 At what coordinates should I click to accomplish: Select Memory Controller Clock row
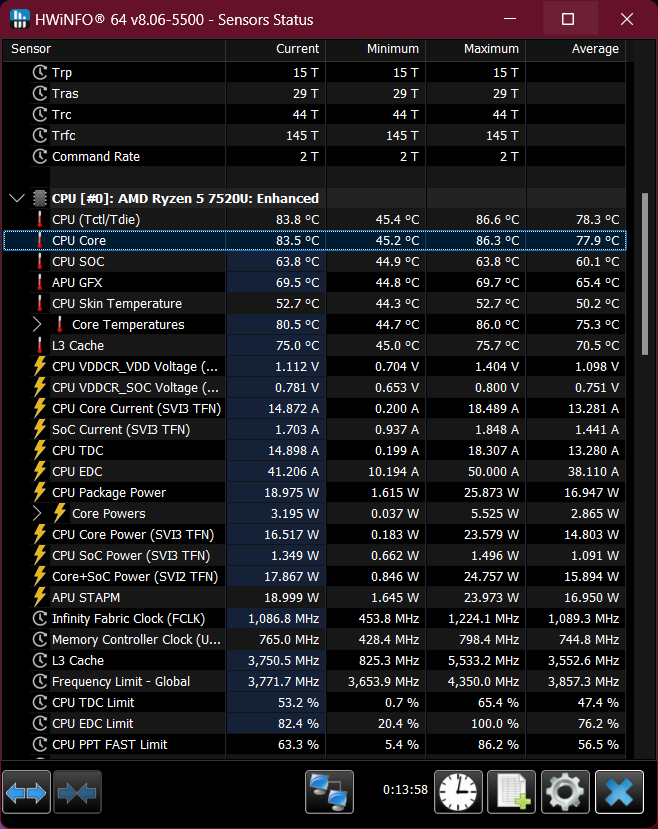coord(315,640)
